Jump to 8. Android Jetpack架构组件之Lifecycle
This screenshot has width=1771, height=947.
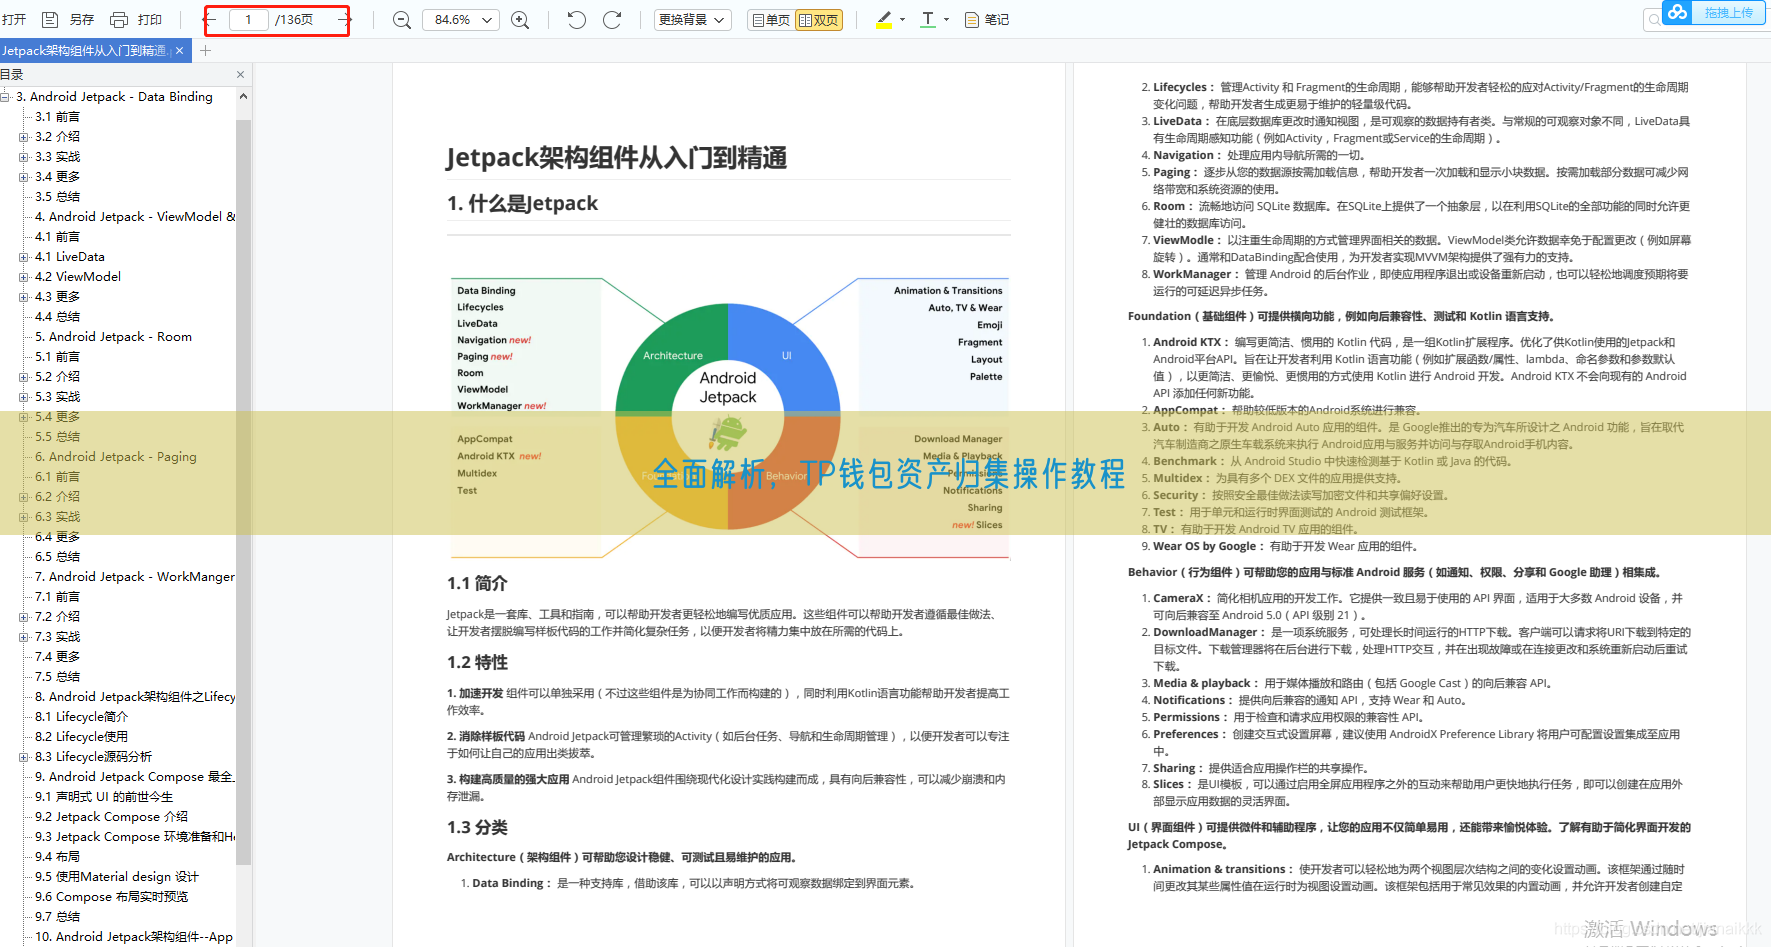click(135, 697)
